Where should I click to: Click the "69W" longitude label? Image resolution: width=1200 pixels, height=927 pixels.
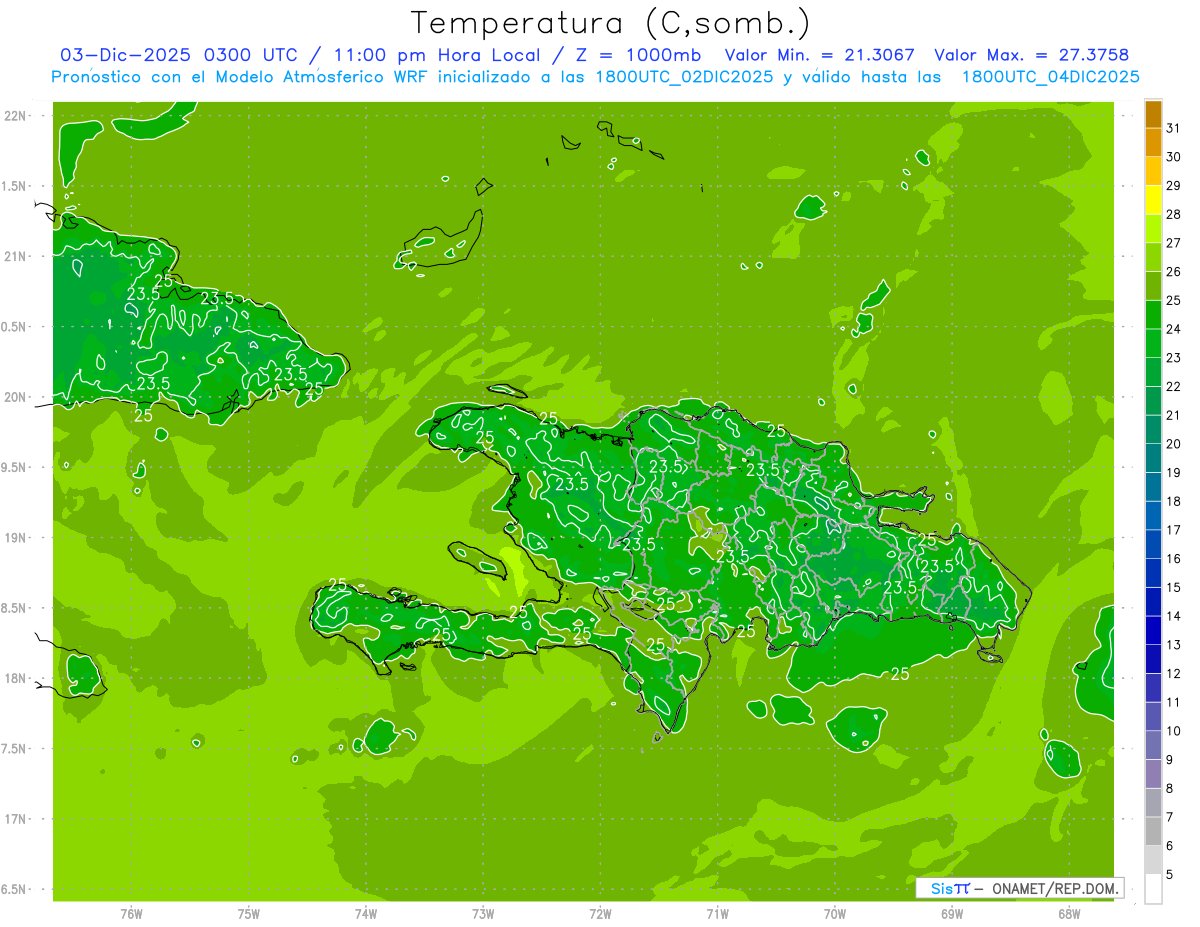tap(952, 913)
